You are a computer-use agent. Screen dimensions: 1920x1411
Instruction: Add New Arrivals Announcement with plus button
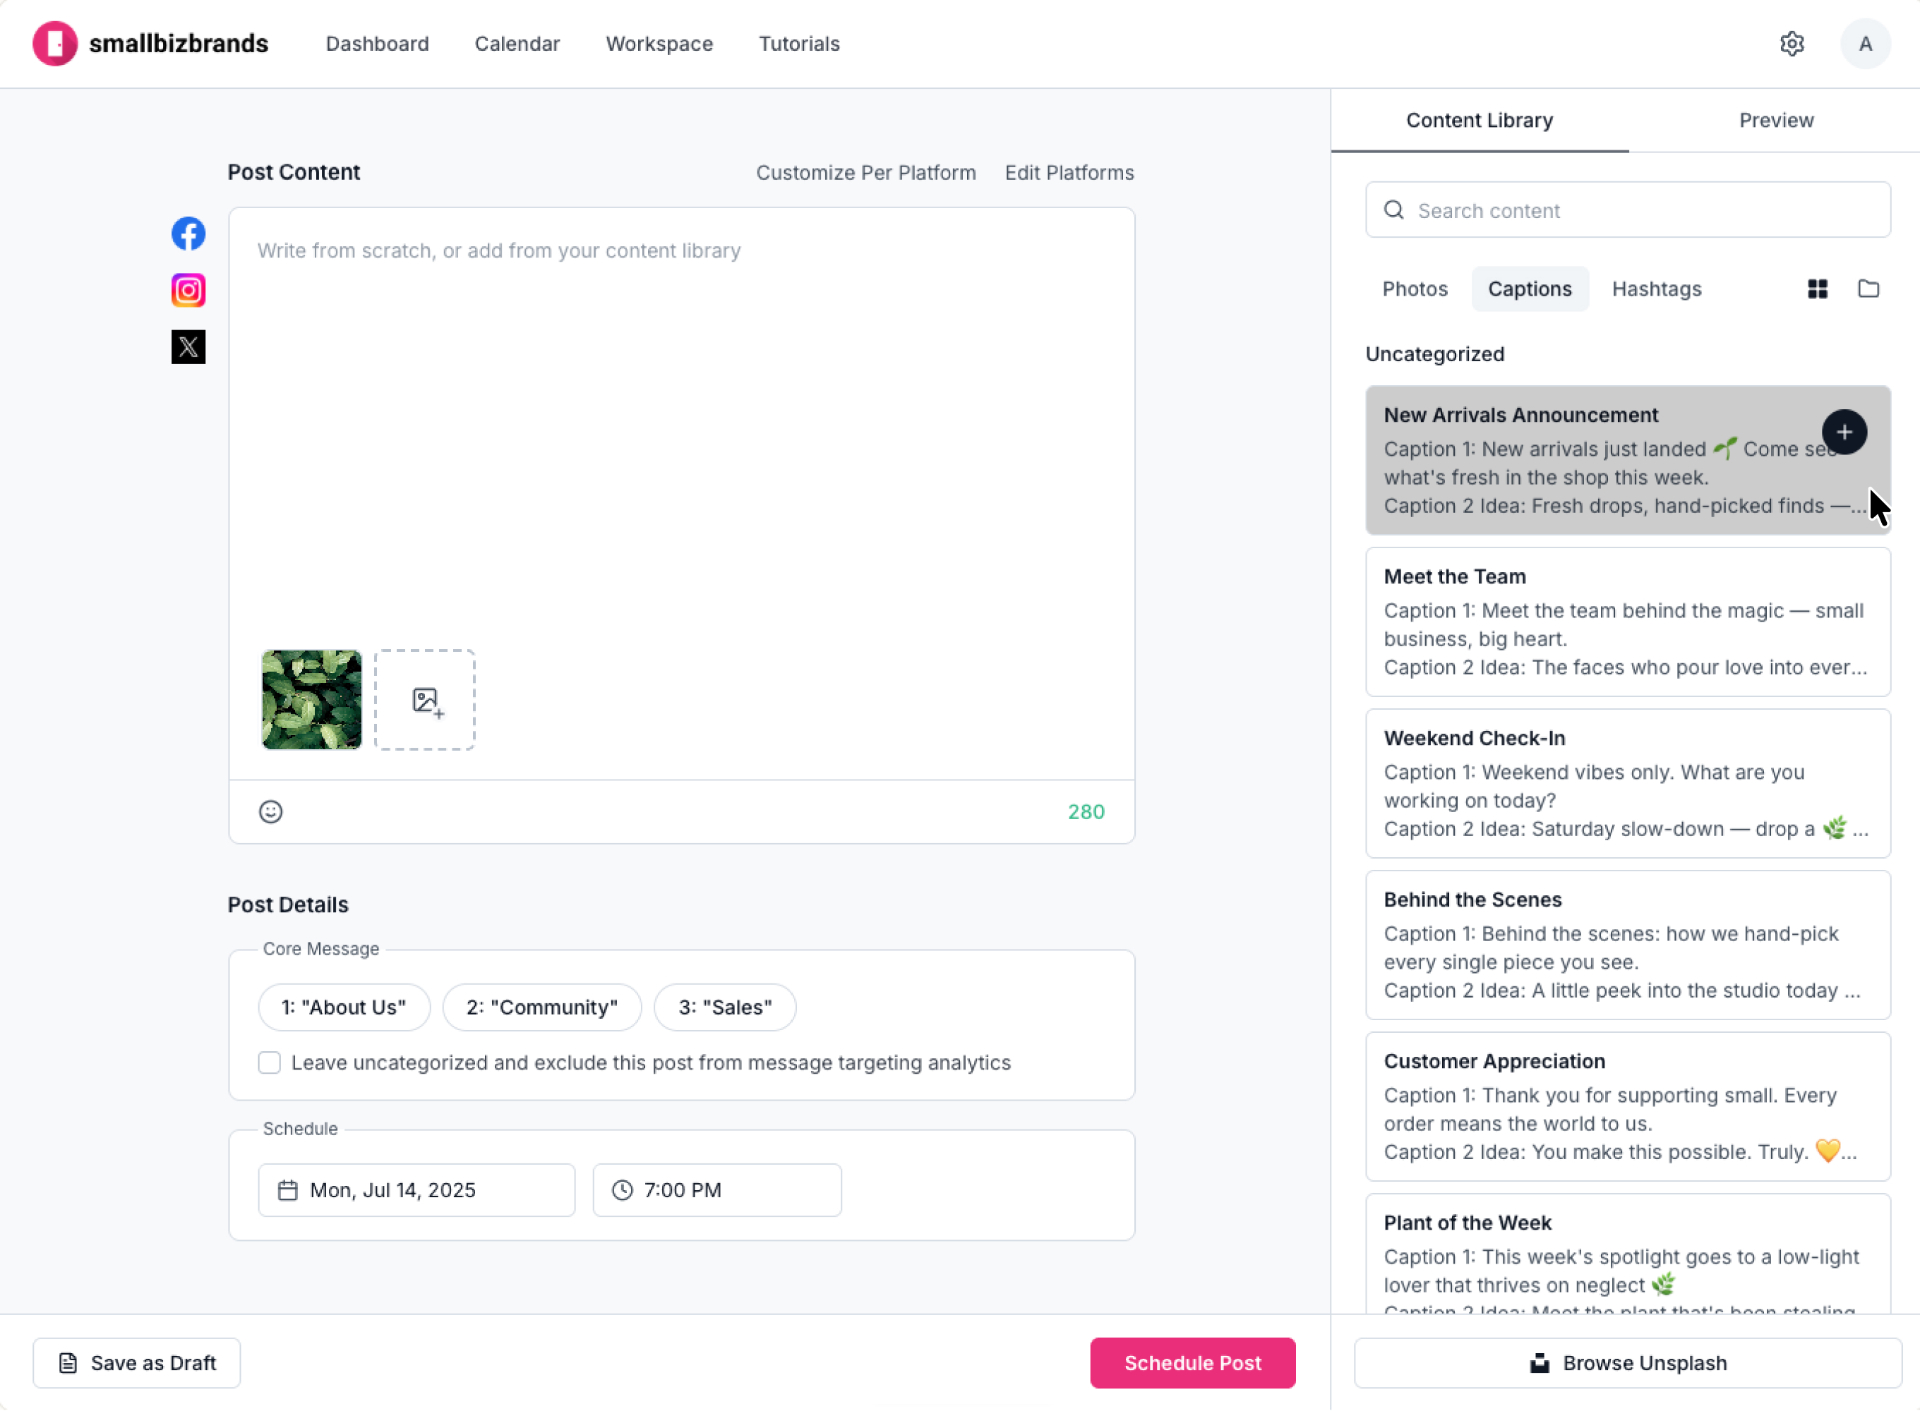pyautogui.click(x=1844, y=432)
